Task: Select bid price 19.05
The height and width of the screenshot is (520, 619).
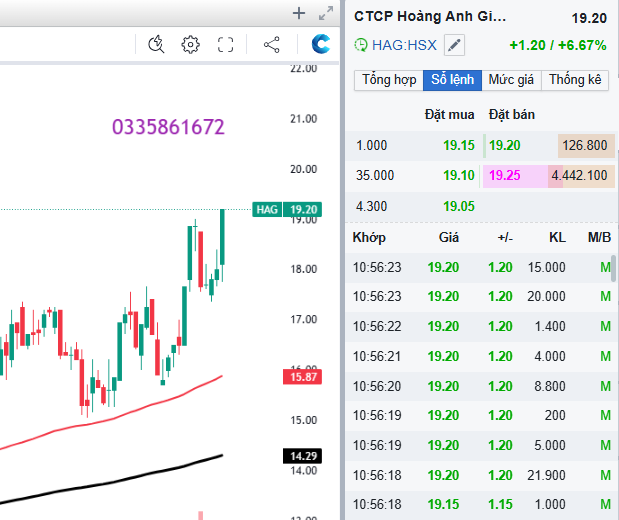Action: pos(459,206)
